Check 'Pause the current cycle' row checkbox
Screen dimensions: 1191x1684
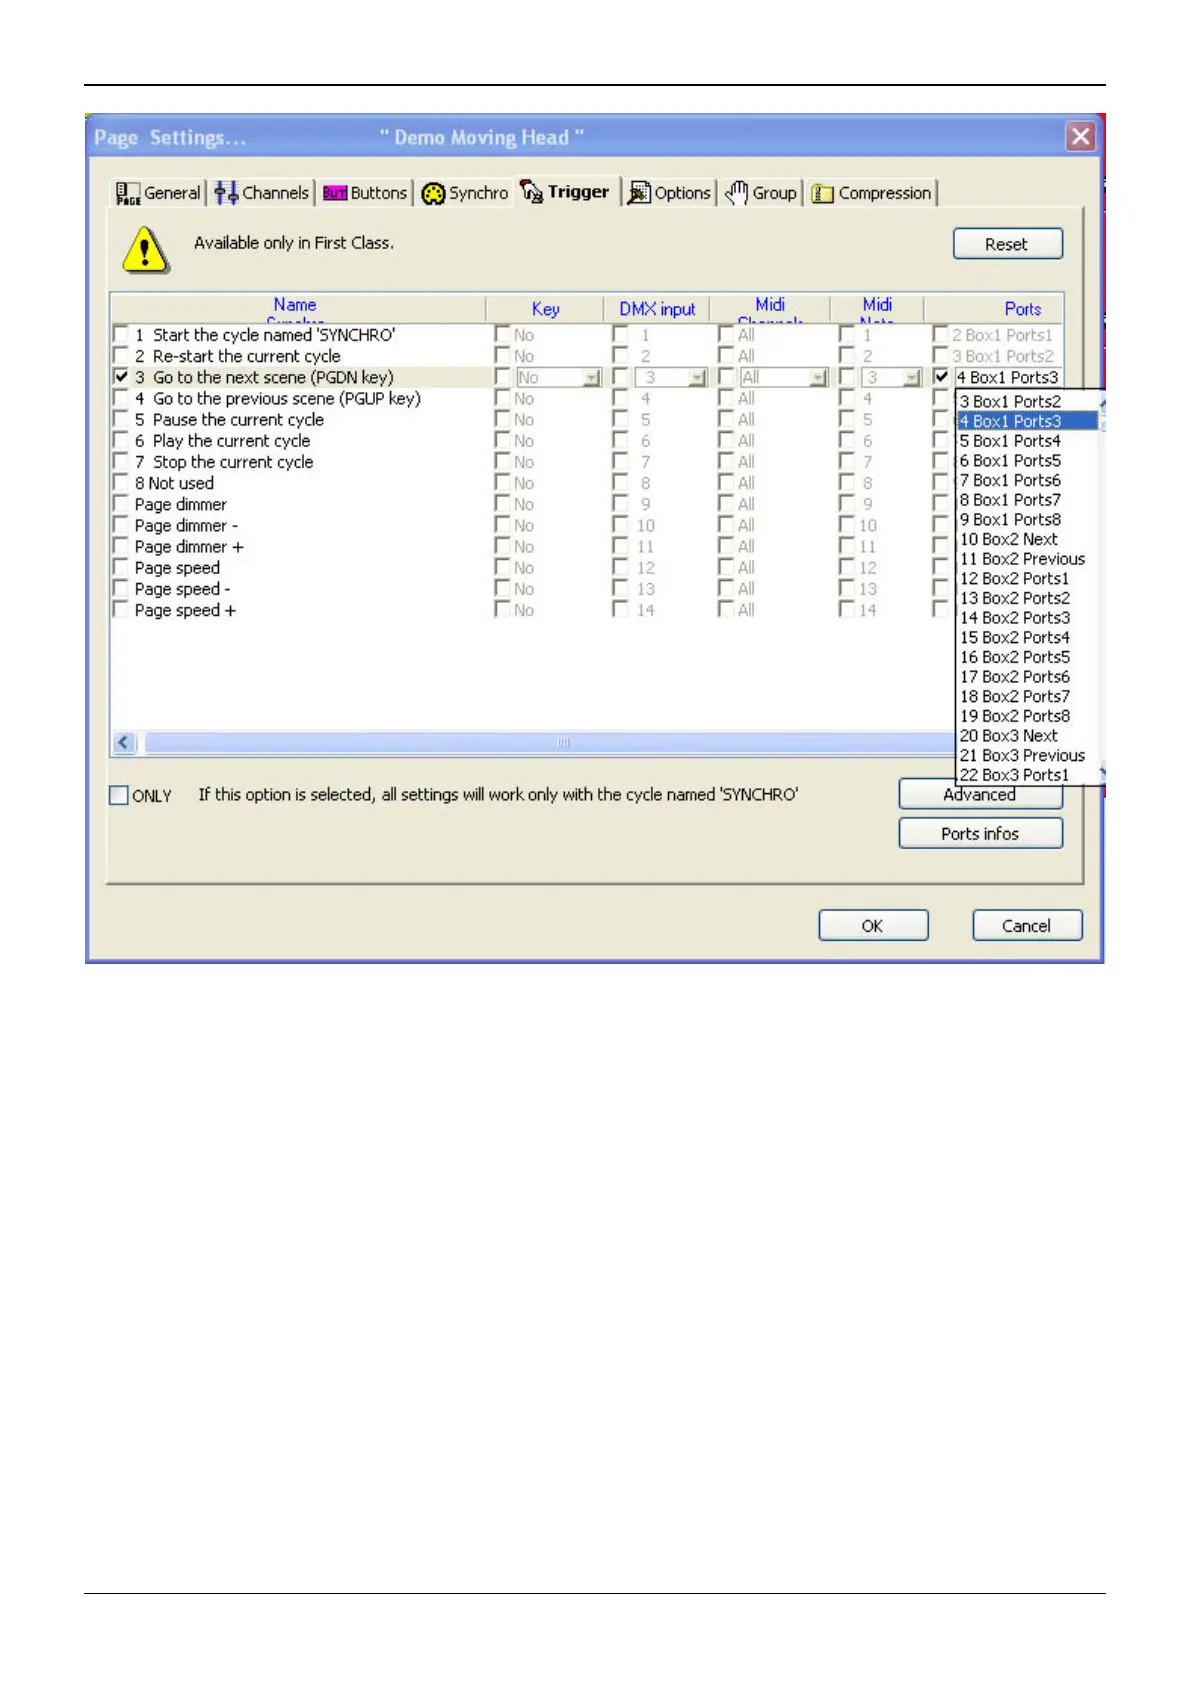tap(121, 420)
